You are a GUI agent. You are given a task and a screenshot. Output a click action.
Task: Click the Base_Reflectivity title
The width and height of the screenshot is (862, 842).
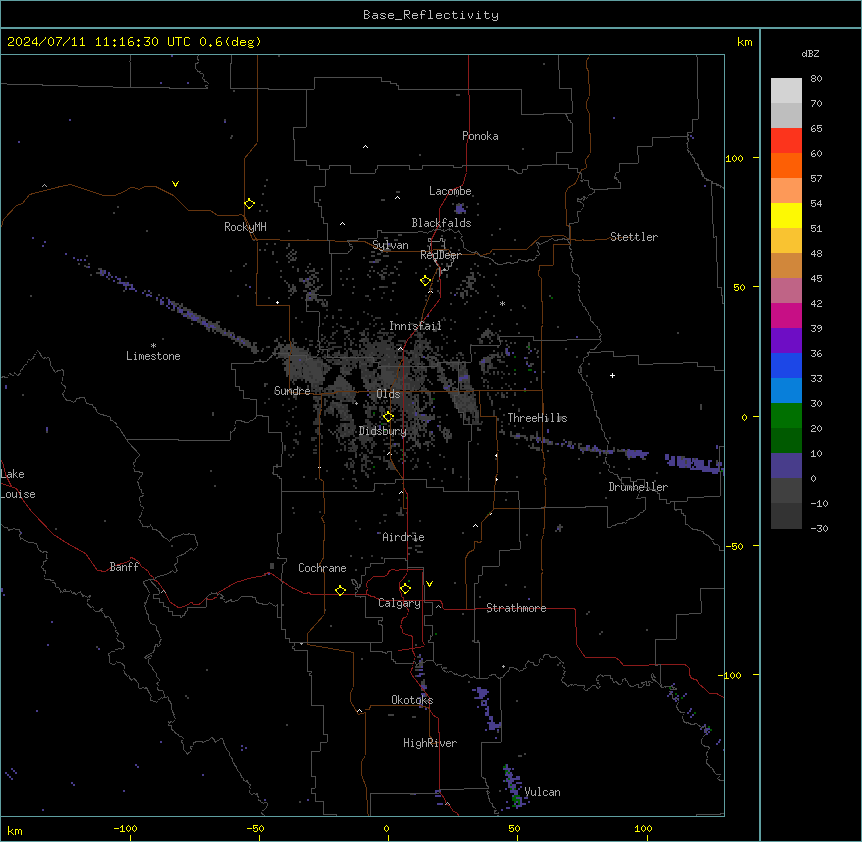431,15
